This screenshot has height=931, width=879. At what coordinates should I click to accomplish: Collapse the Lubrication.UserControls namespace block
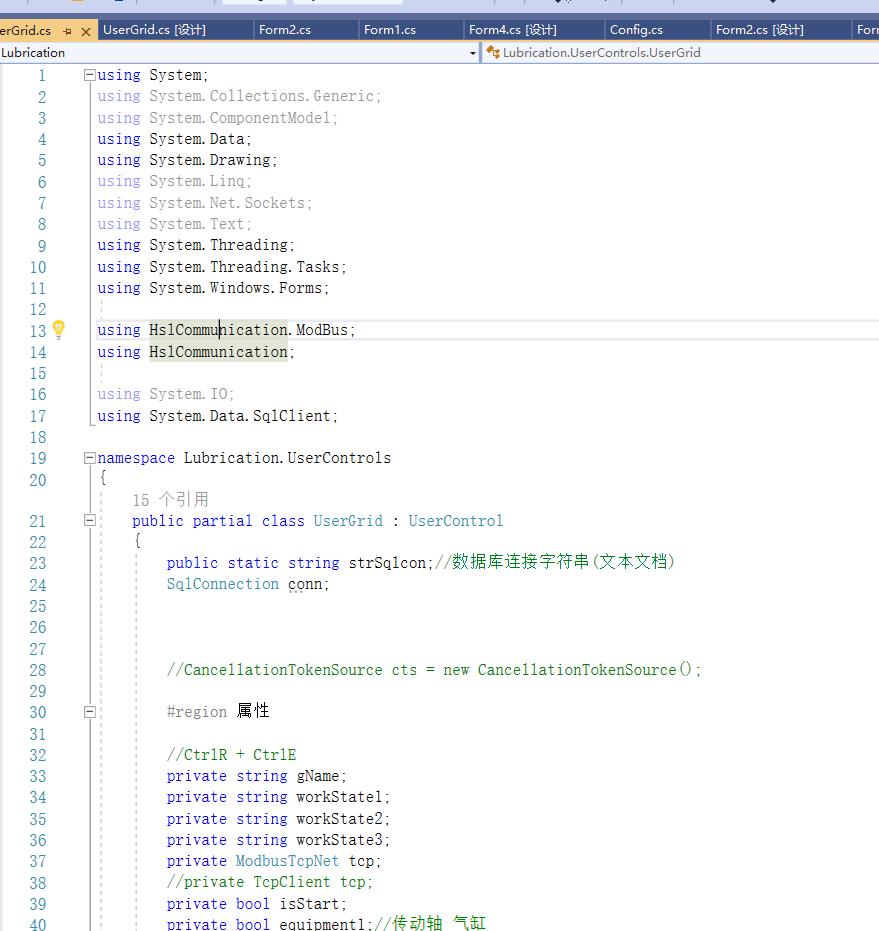(x=90, y=458)
